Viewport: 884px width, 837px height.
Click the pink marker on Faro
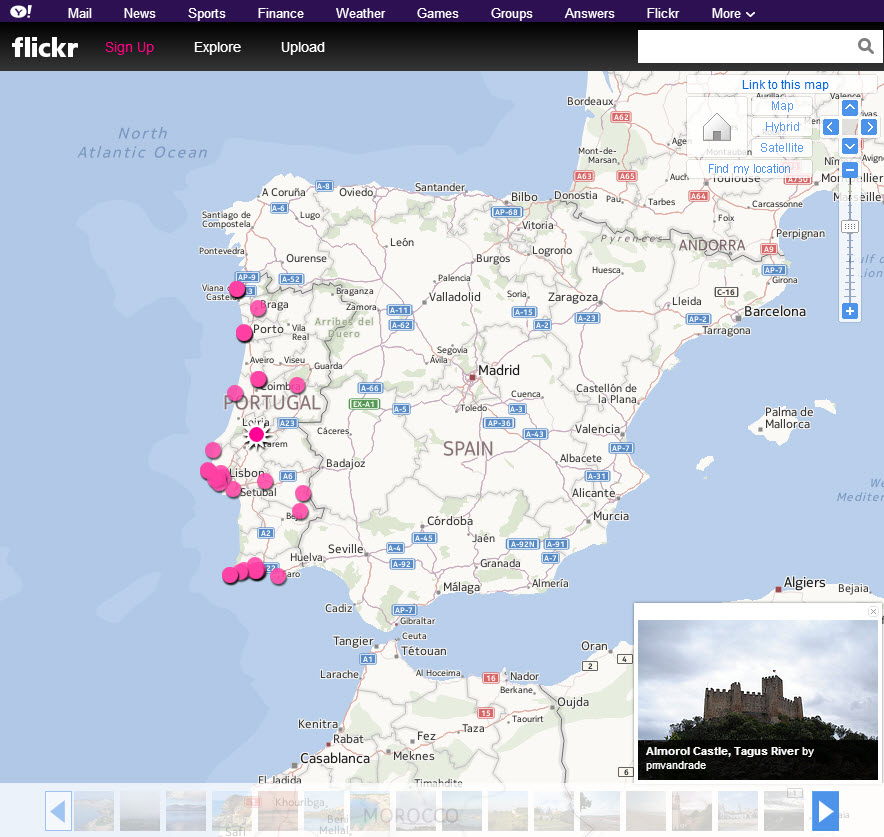[x=278, y=576]
